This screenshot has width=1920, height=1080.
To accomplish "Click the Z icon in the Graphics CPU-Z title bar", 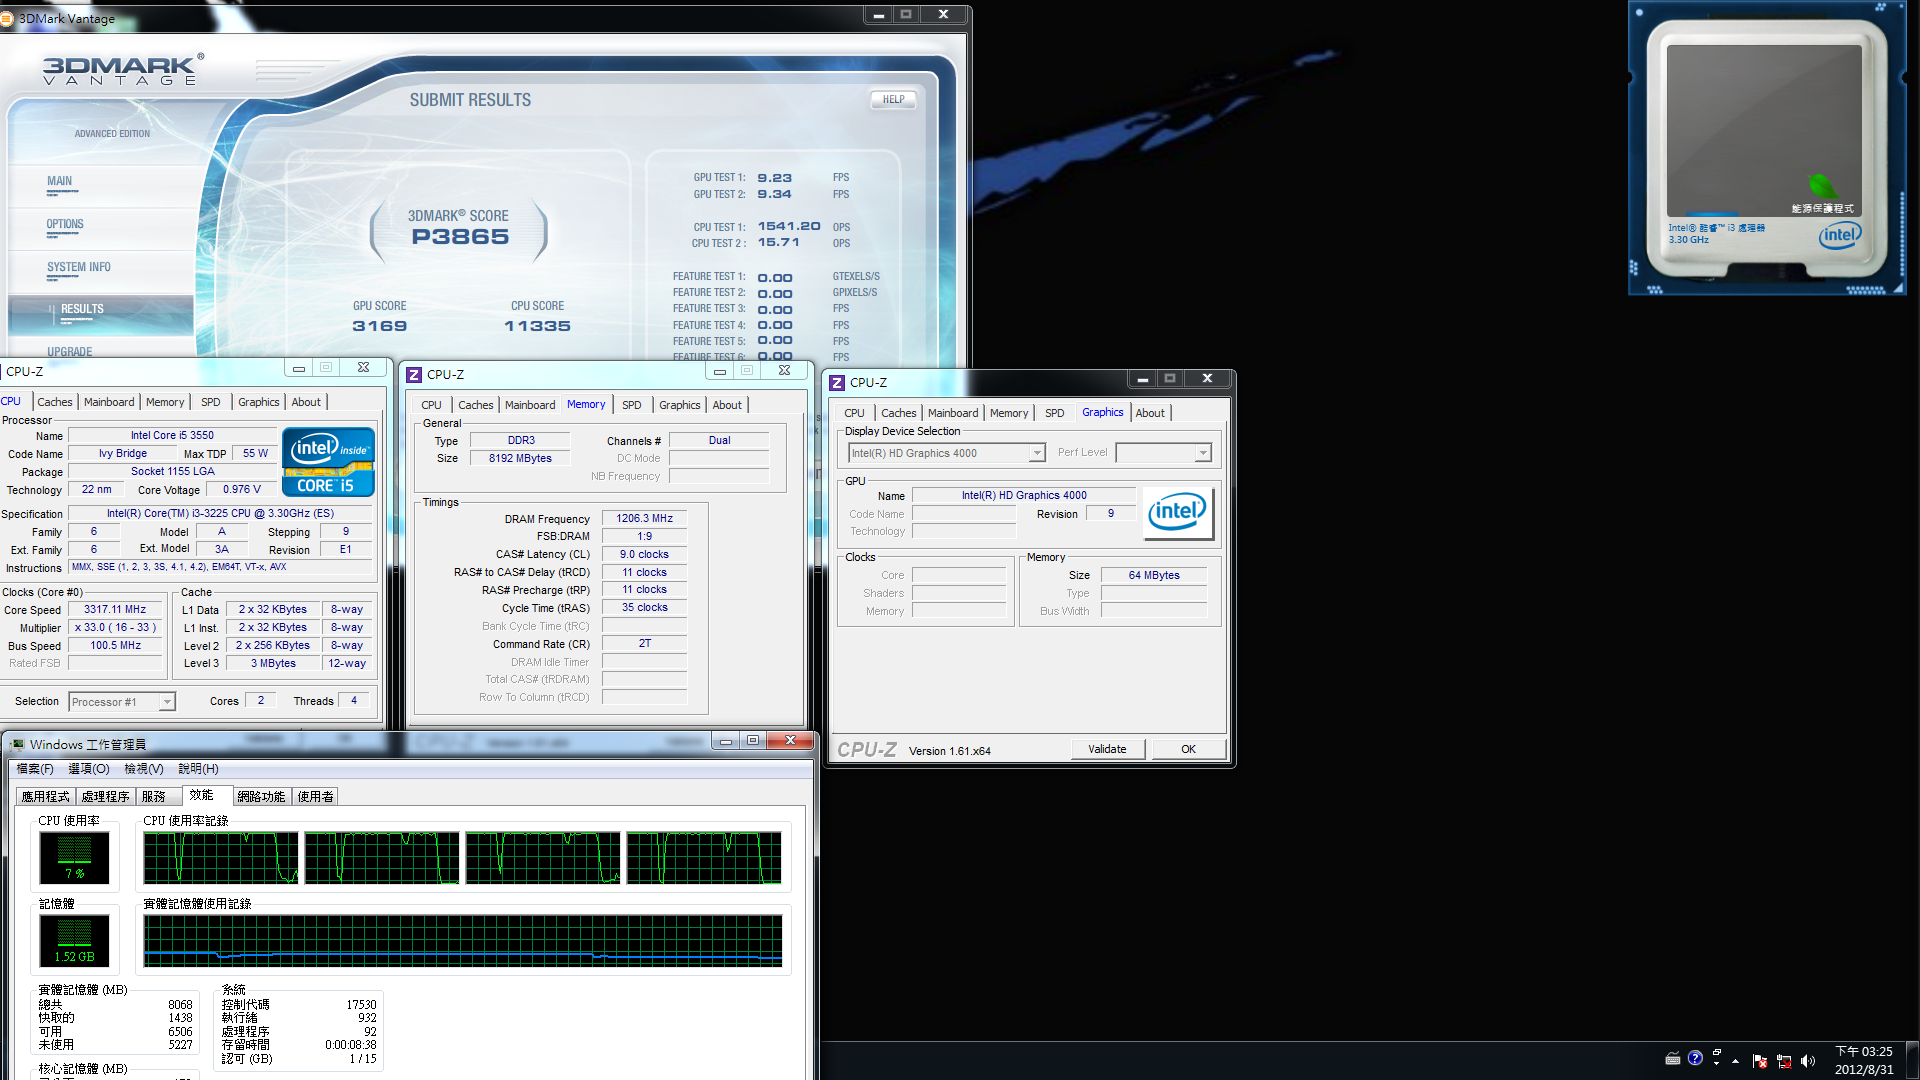I will tap(837, 382).
